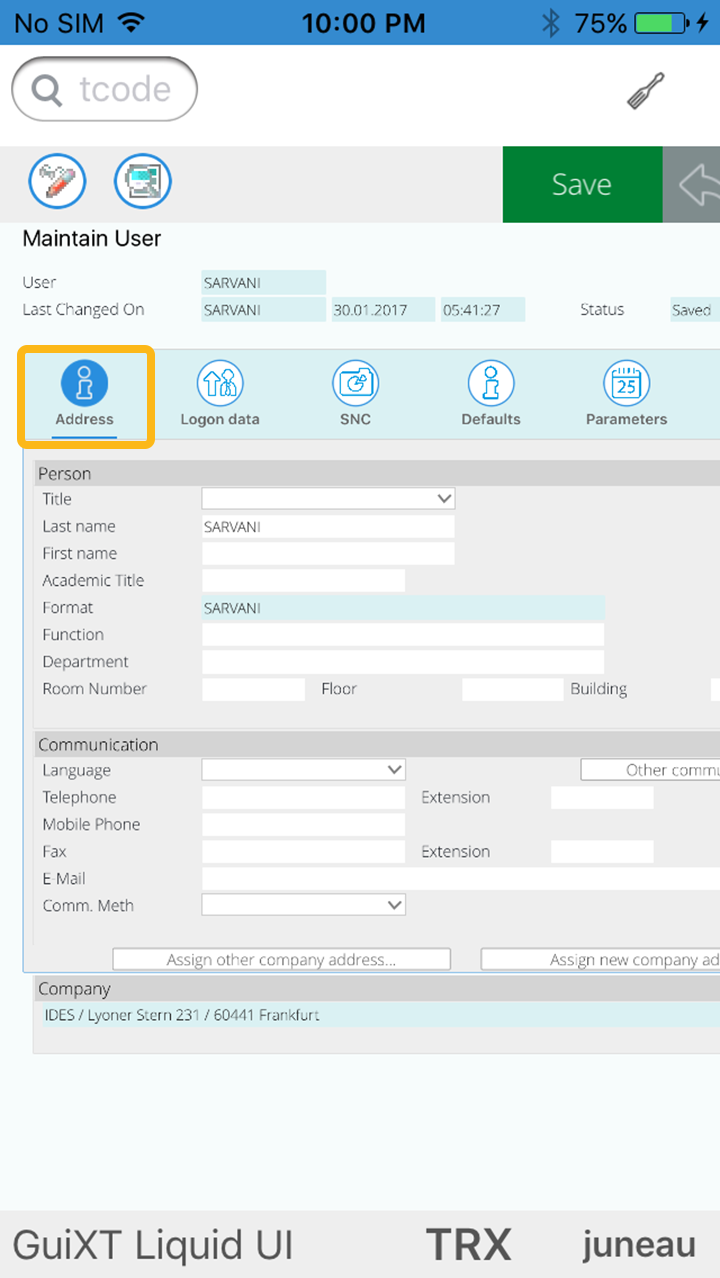This screenshot has height=1278, width=720.
Task: Click Assign other company address button
Action: [281, 959]
